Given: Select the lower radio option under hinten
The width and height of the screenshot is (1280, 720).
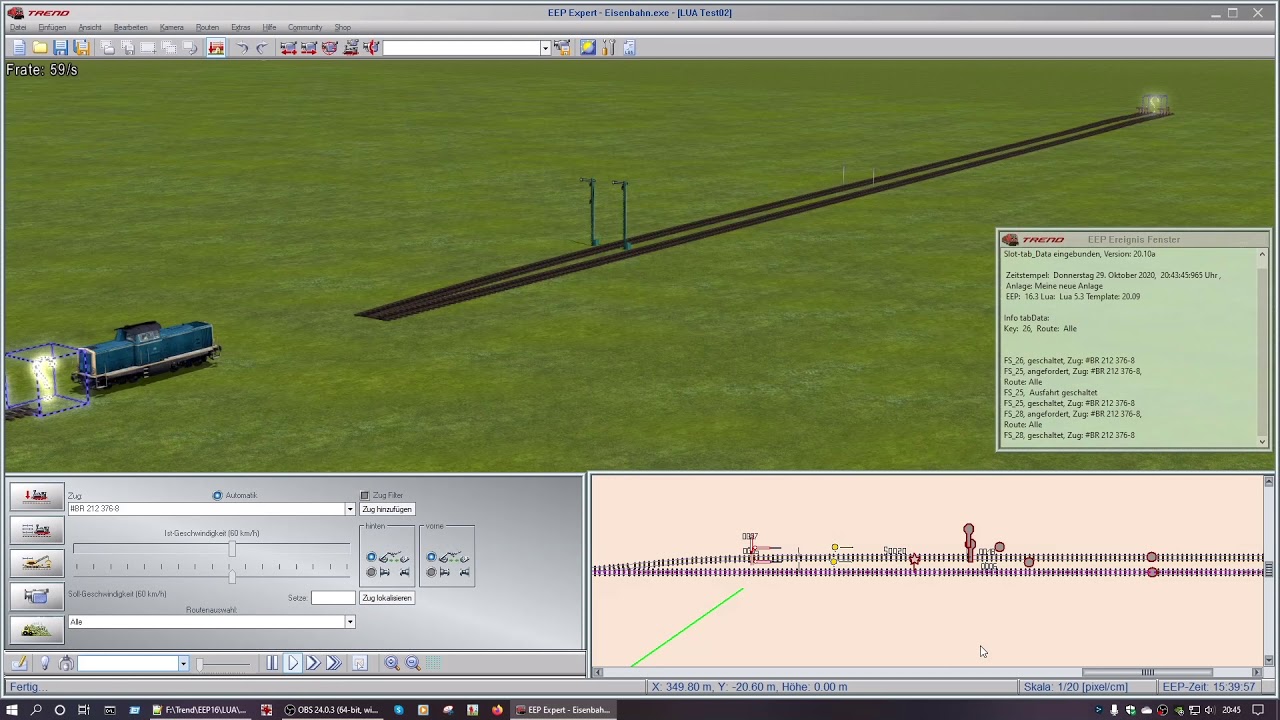Looking at the screenshot, I should 371,572.
